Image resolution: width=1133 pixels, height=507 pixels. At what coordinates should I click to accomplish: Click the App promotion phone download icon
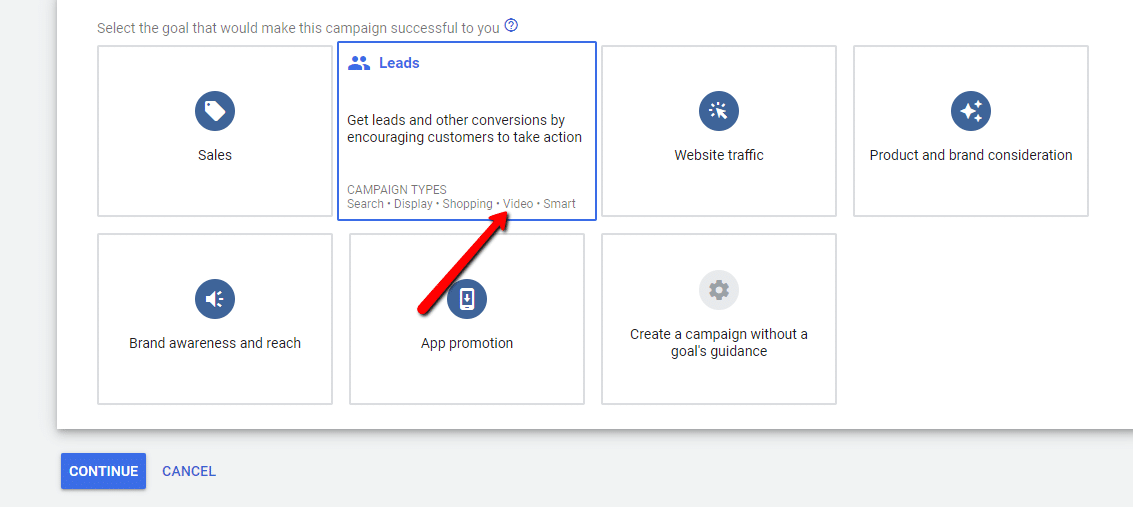coord(467,299)
